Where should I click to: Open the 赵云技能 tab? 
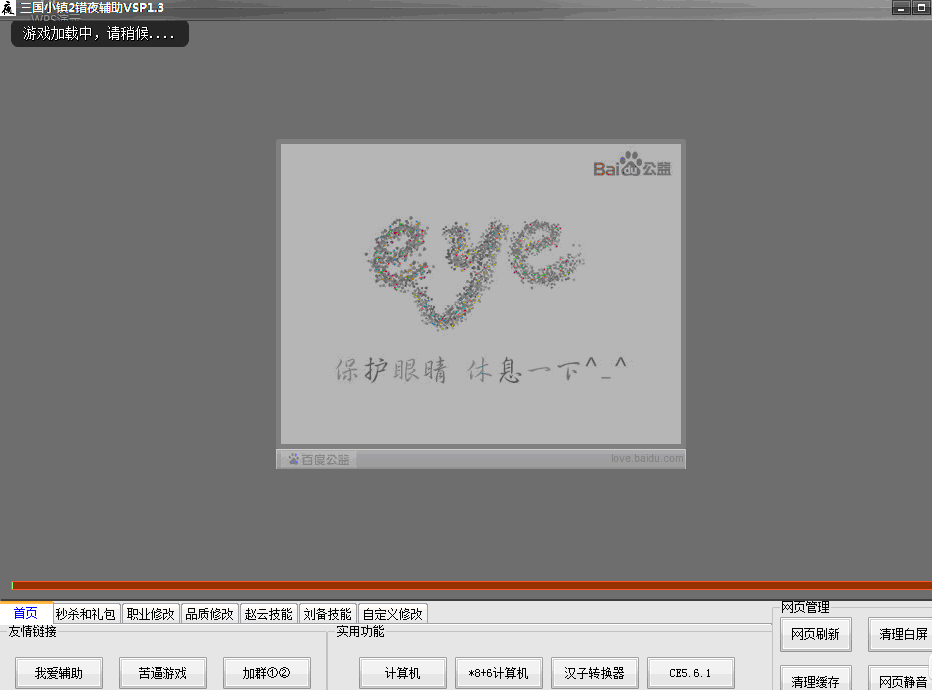pos(269,614)
